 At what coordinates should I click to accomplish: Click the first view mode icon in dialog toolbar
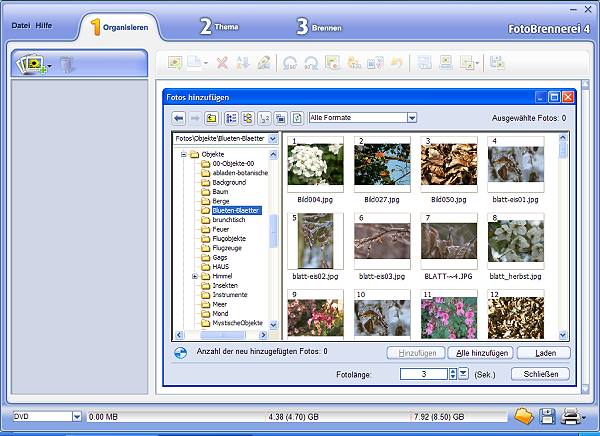(231, 117)
